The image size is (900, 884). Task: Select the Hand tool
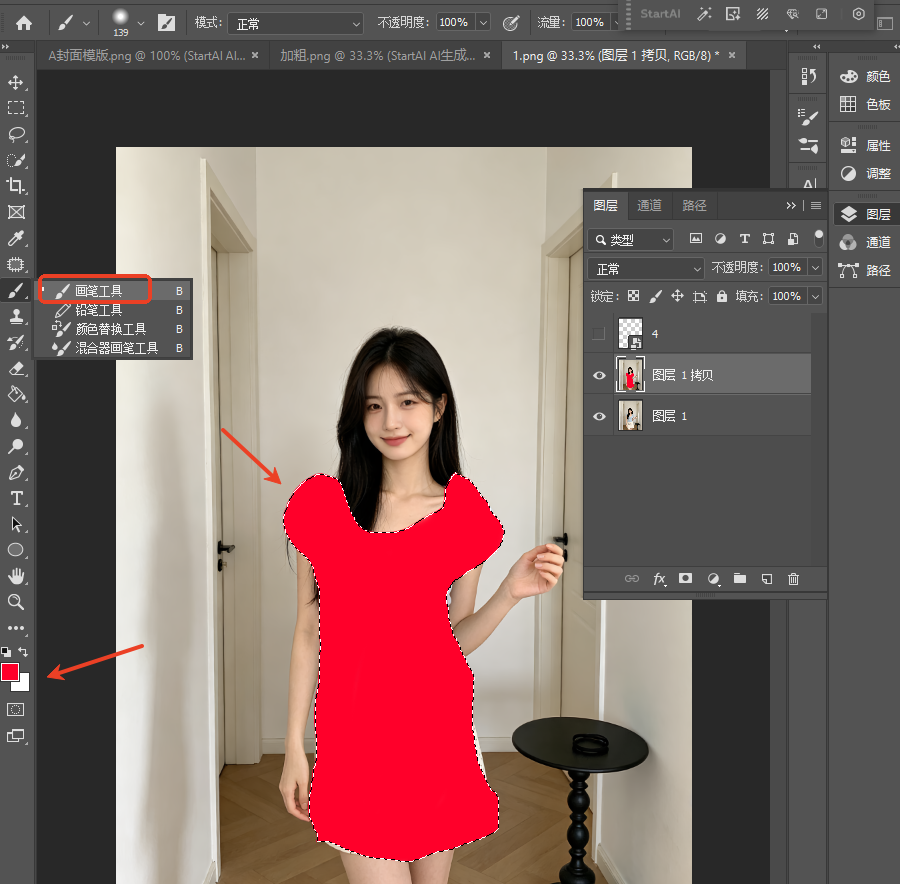[x=15, y=576]
